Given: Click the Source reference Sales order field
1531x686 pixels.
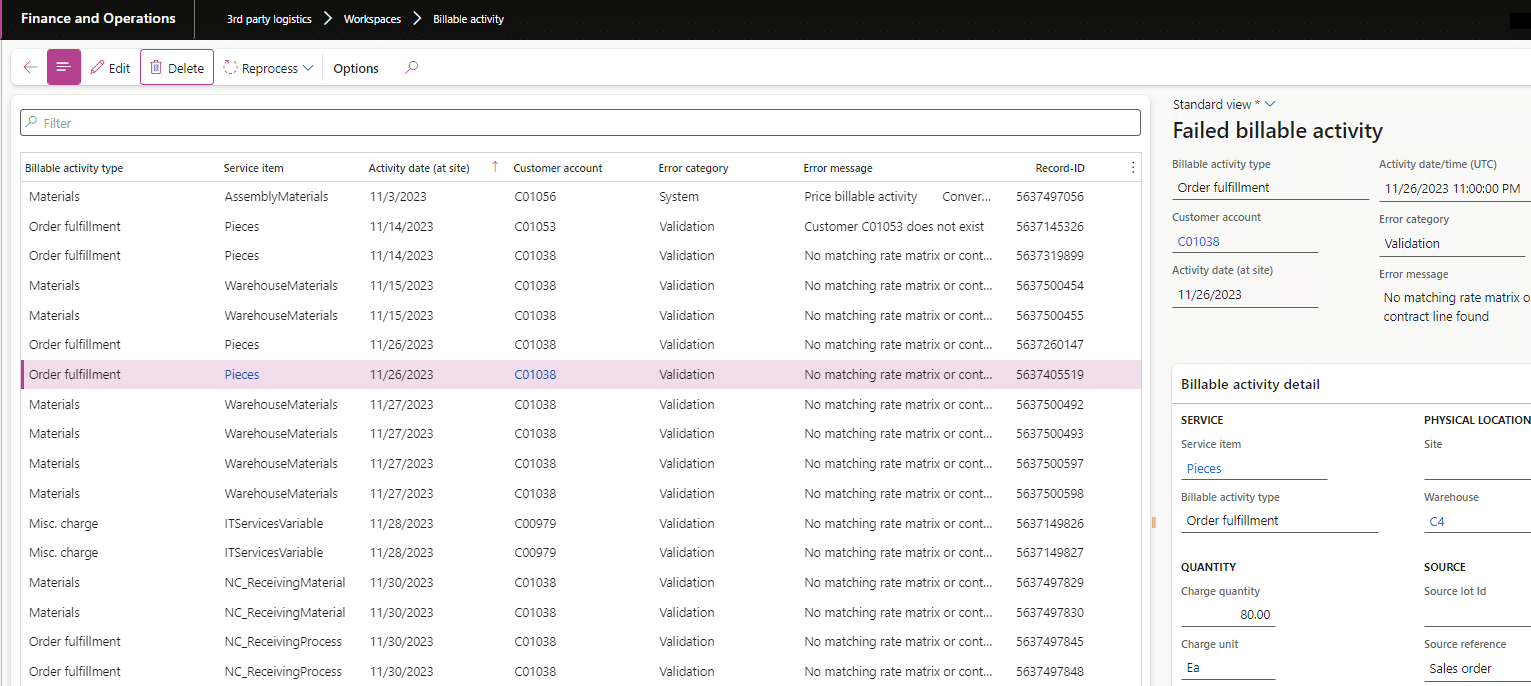Looking at the screenshot, I should point(1477,668).
